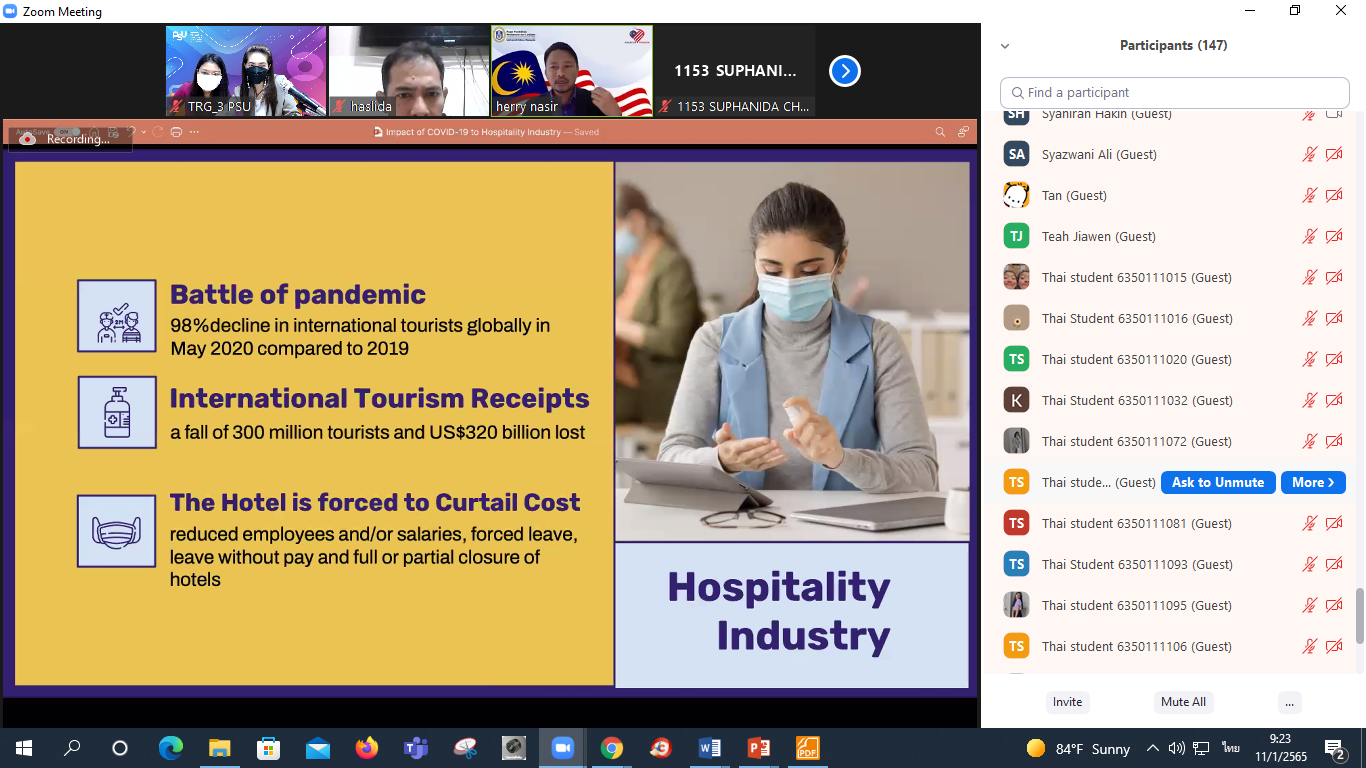
Task: Open the PDF reader taskbar icon
Action: (x=807, y=748)
